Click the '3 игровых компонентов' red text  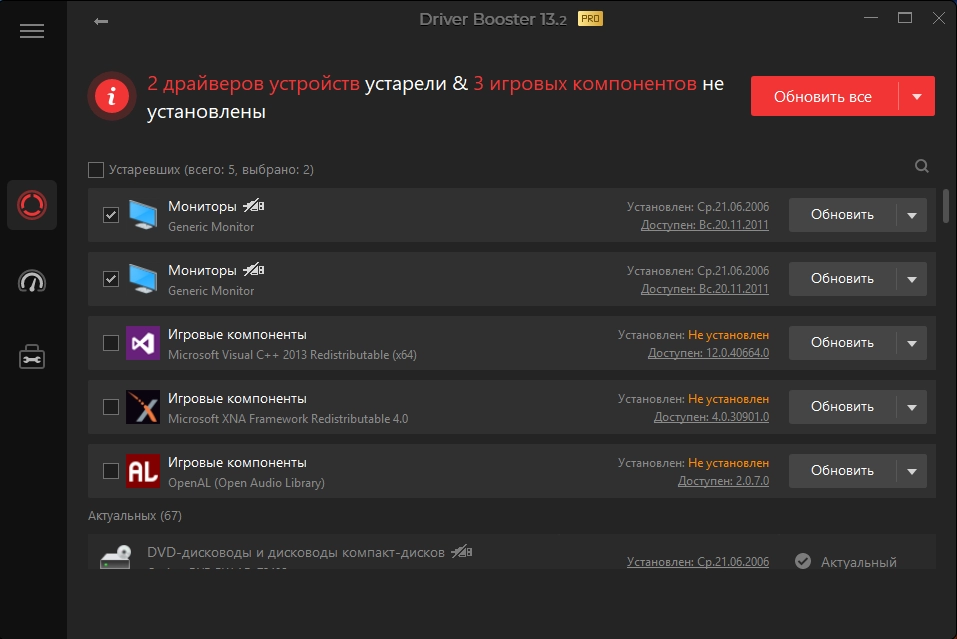(585, 84)
